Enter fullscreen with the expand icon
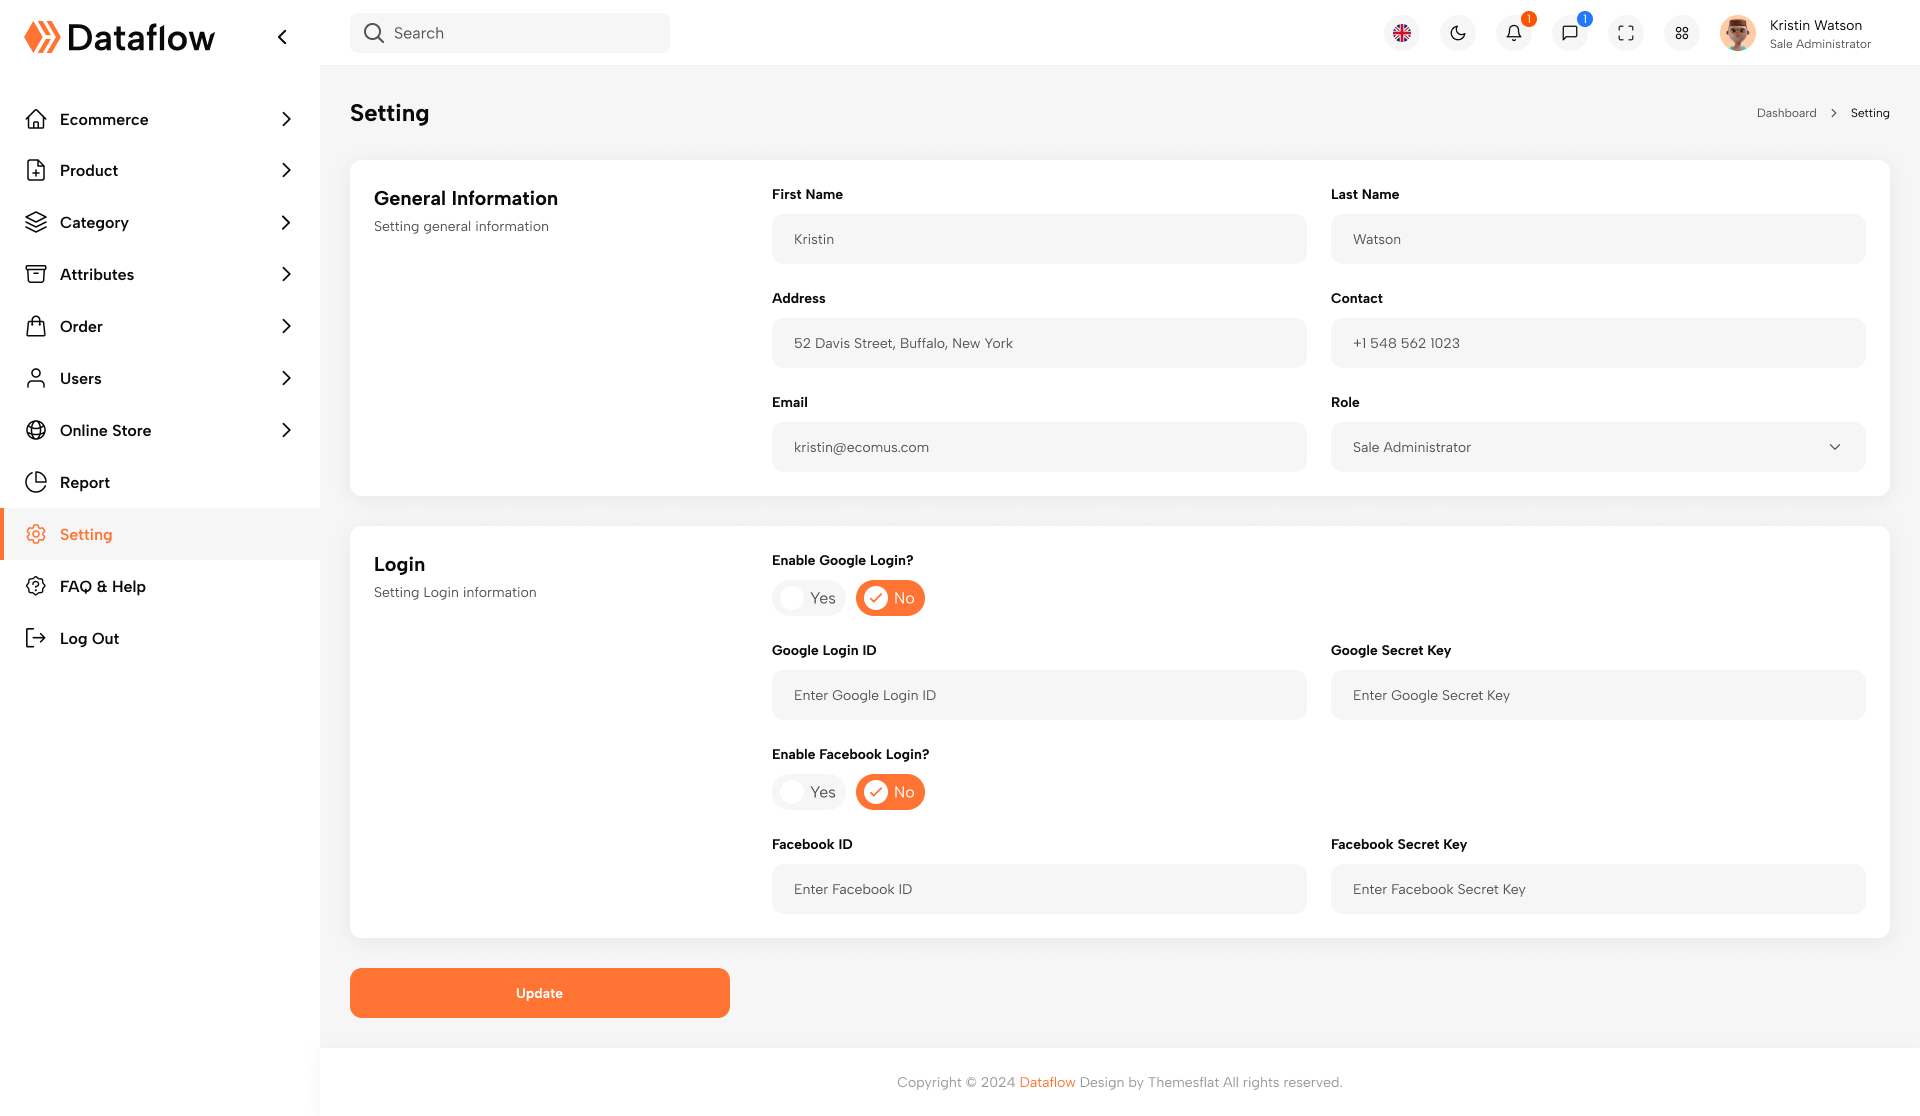 tap(1625, 33)
